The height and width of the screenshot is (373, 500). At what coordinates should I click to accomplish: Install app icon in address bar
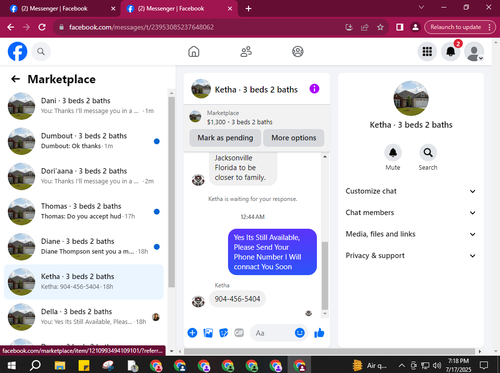[349, 27]
